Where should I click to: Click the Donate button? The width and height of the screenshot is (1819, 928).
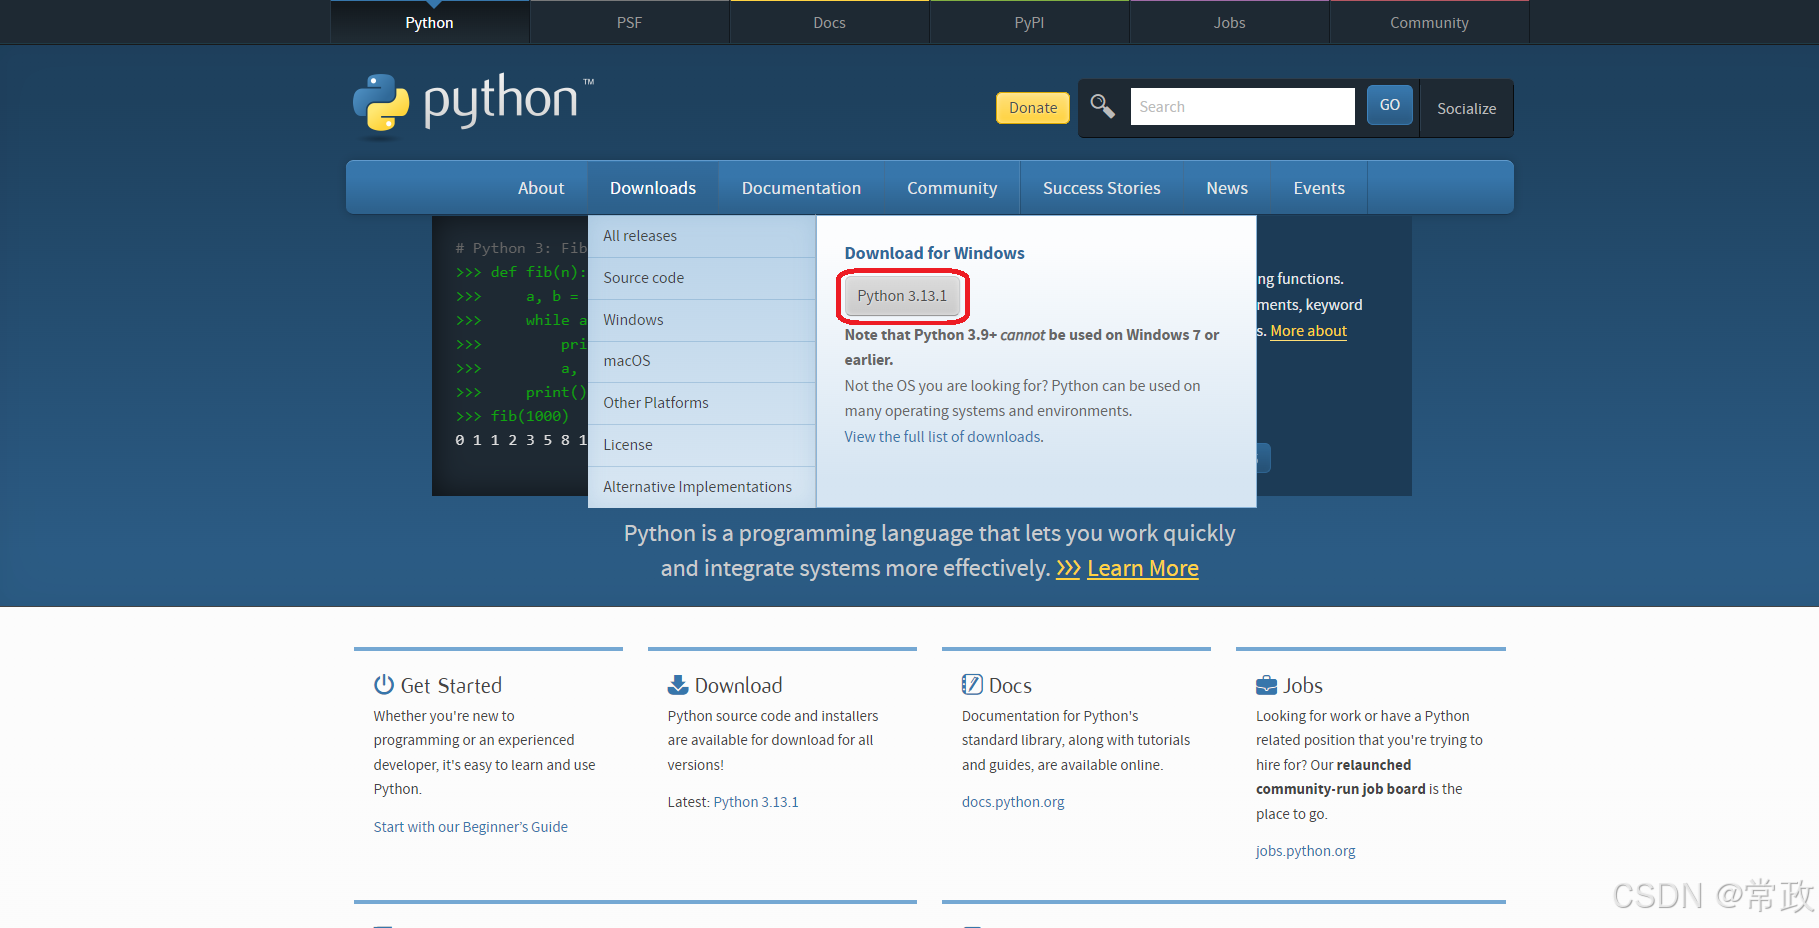pyautogui.click(x=1033, y=108)
